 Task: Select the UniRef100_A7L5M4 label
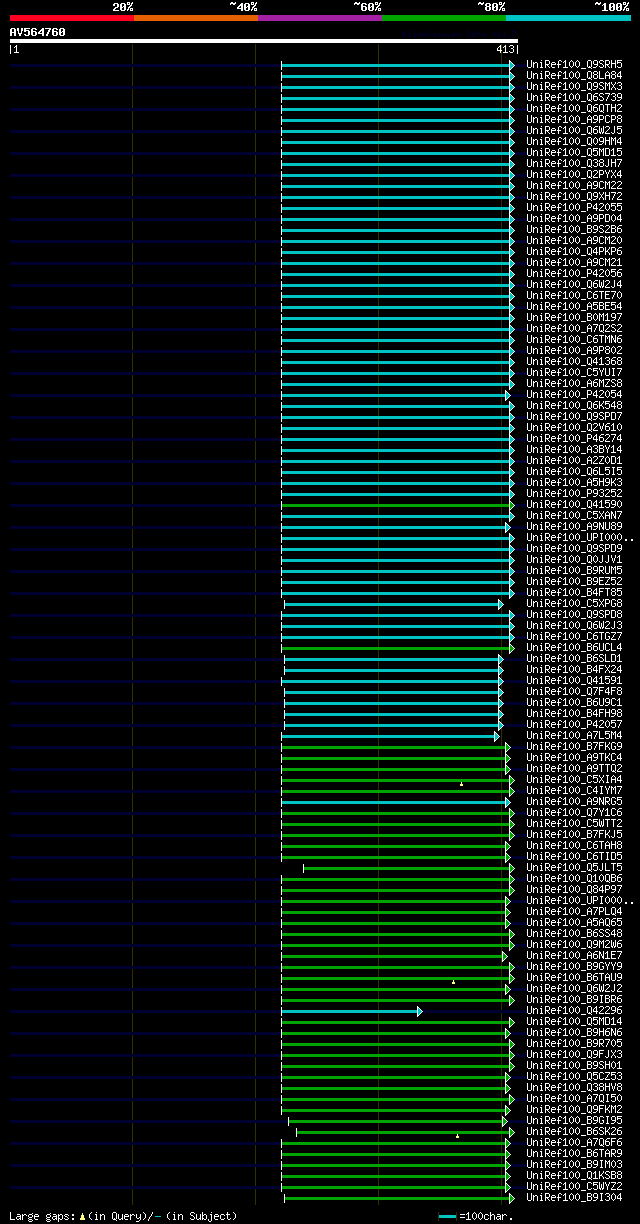pos(574,735)
